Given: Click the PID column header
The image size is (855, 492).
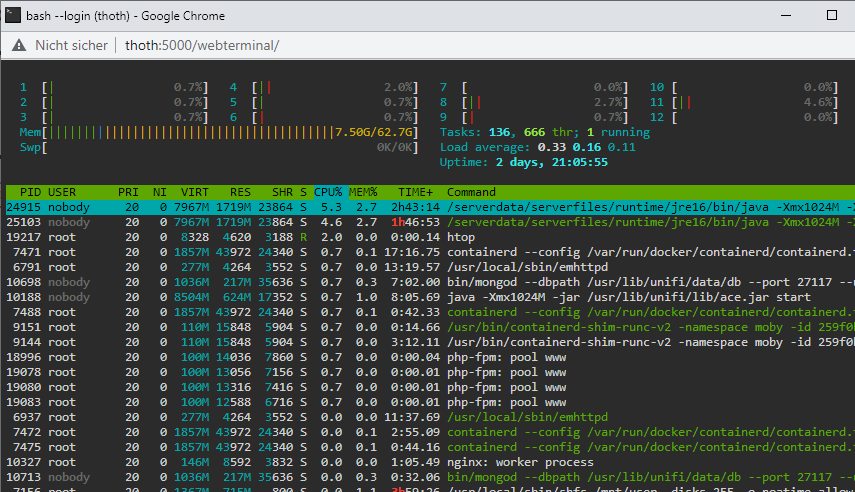Looking at the screenshot, I should (x=31, y=192).
